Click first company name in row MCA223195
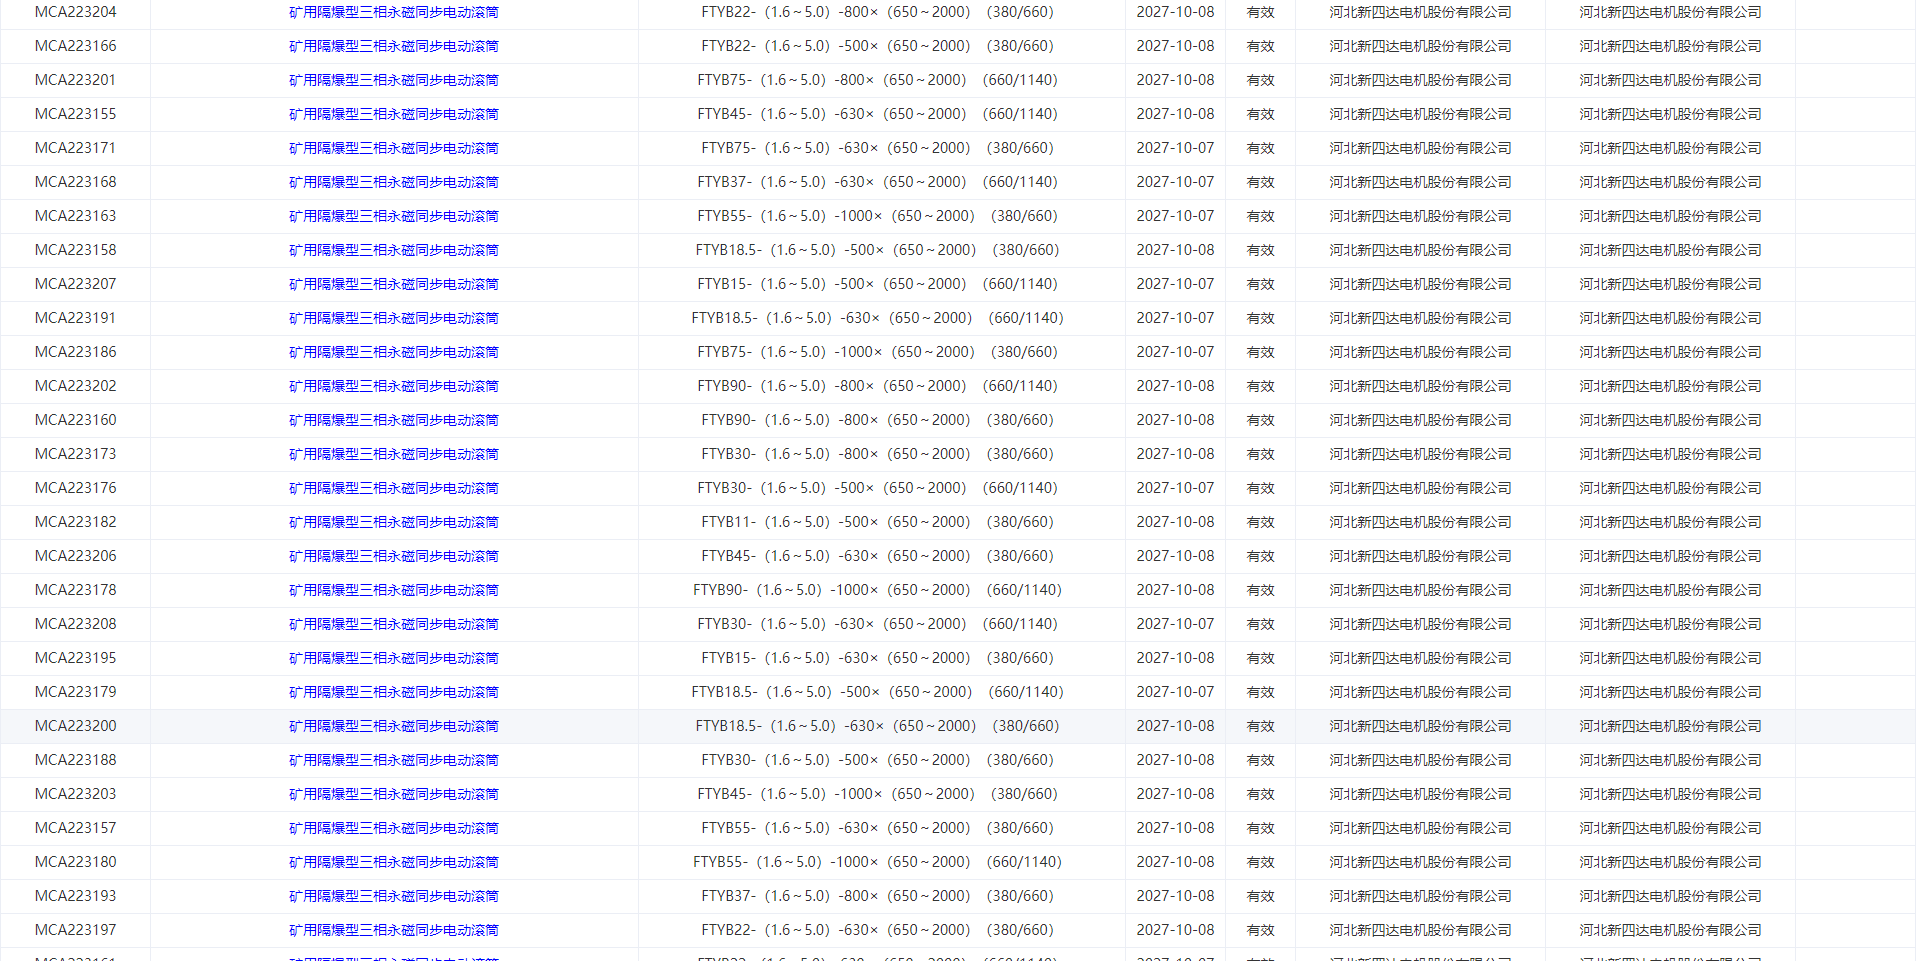1916x961 pixels. tap(1420, 658)
